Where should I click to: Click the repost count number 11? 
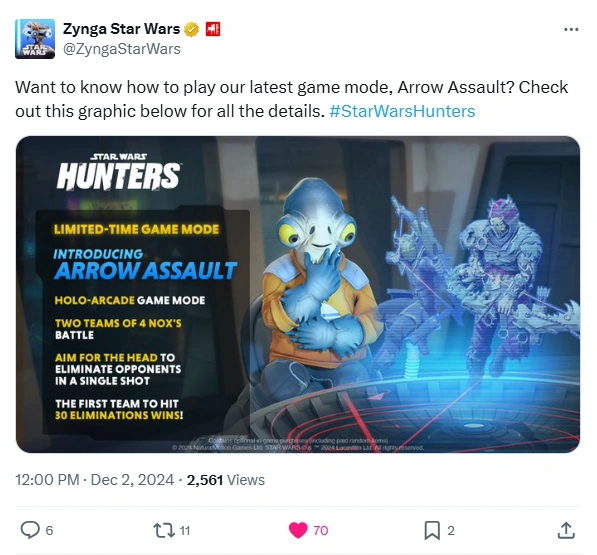tap(185, 531)
